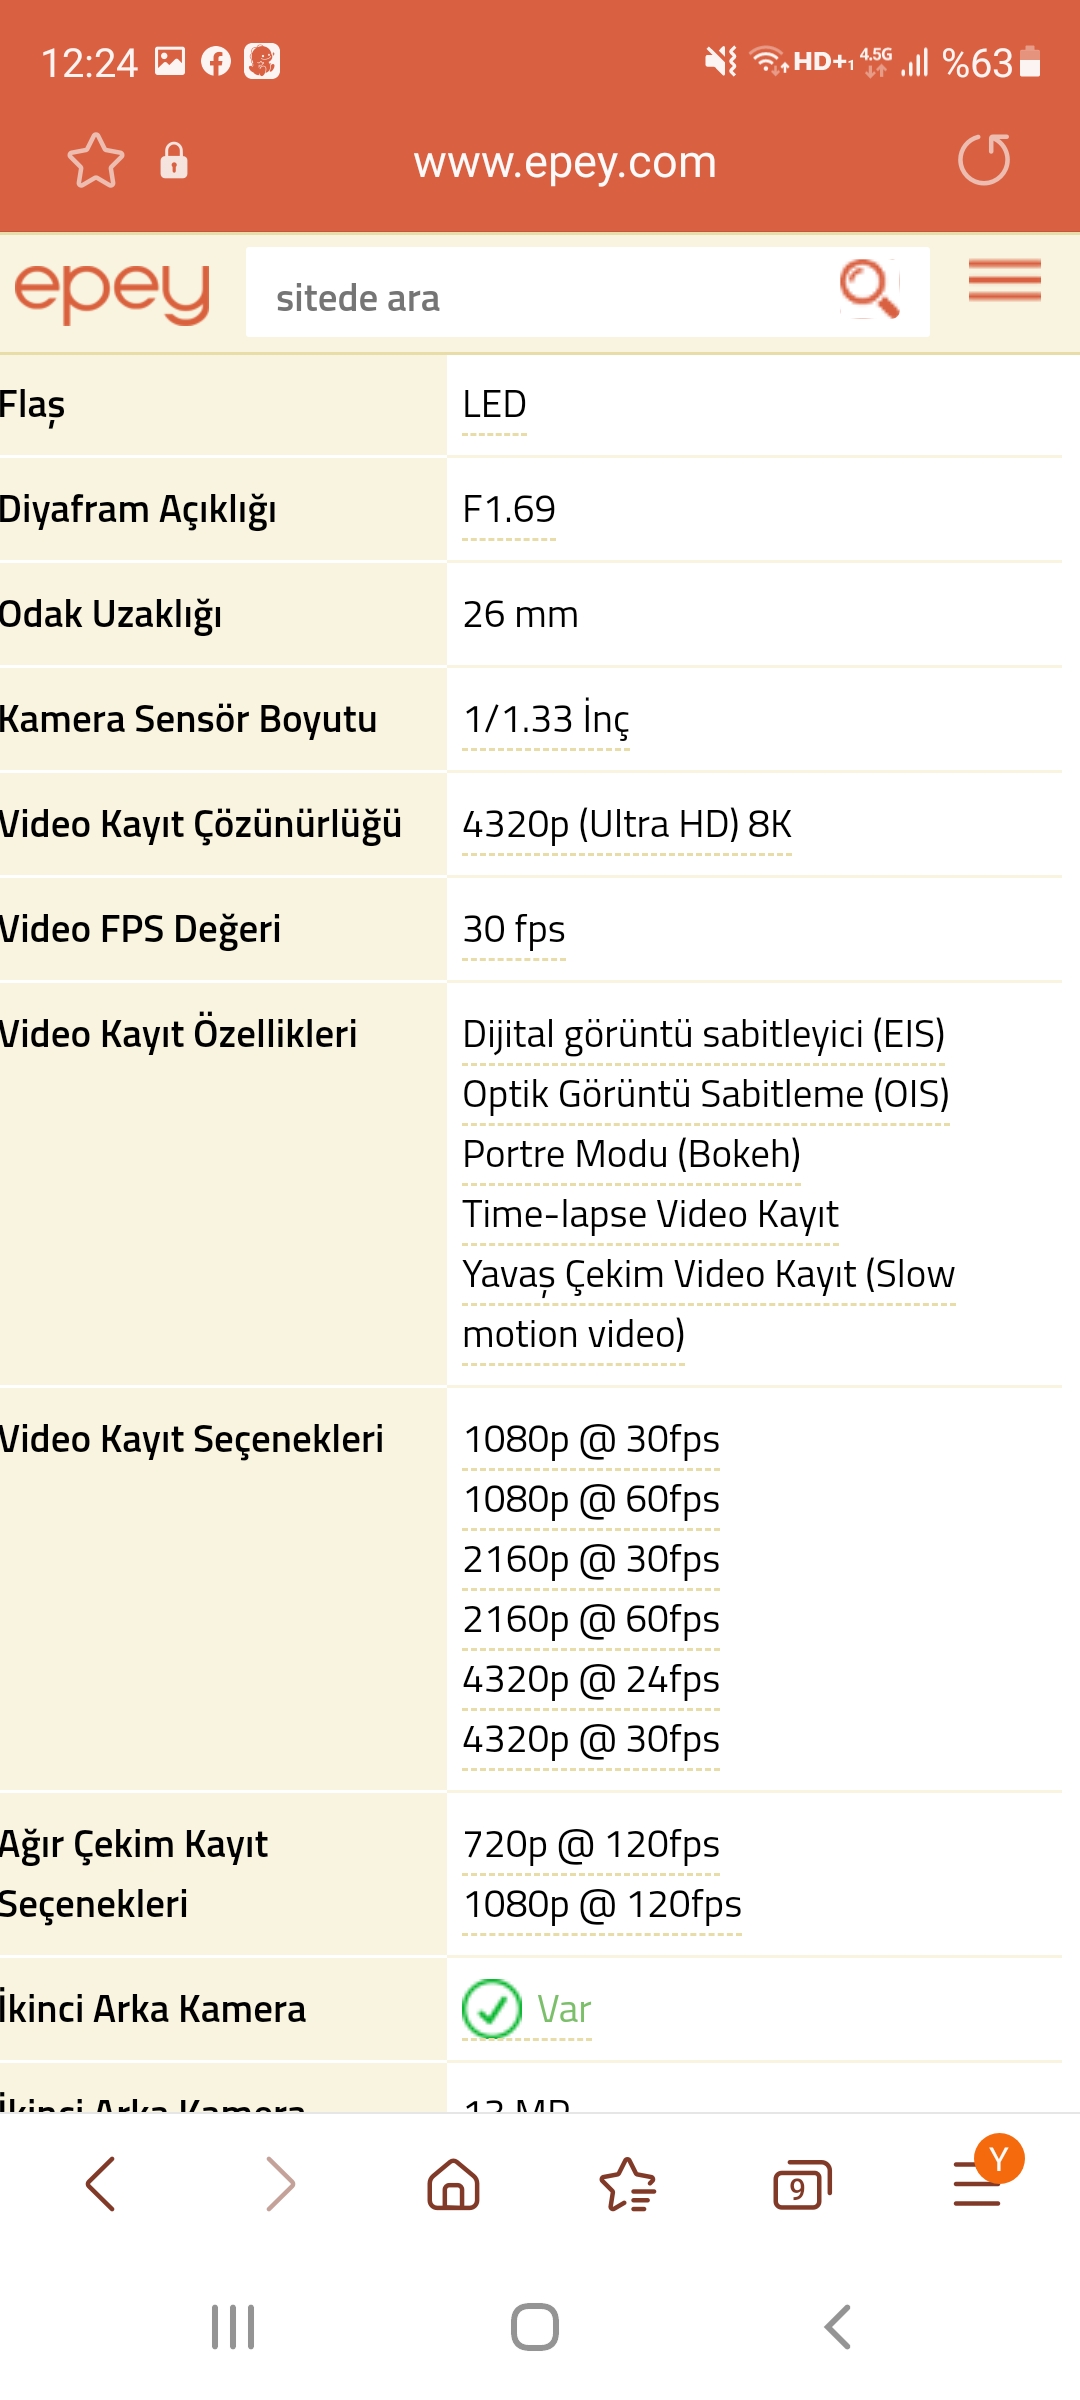Go to the epey logo homepage

tap(112, 293)
